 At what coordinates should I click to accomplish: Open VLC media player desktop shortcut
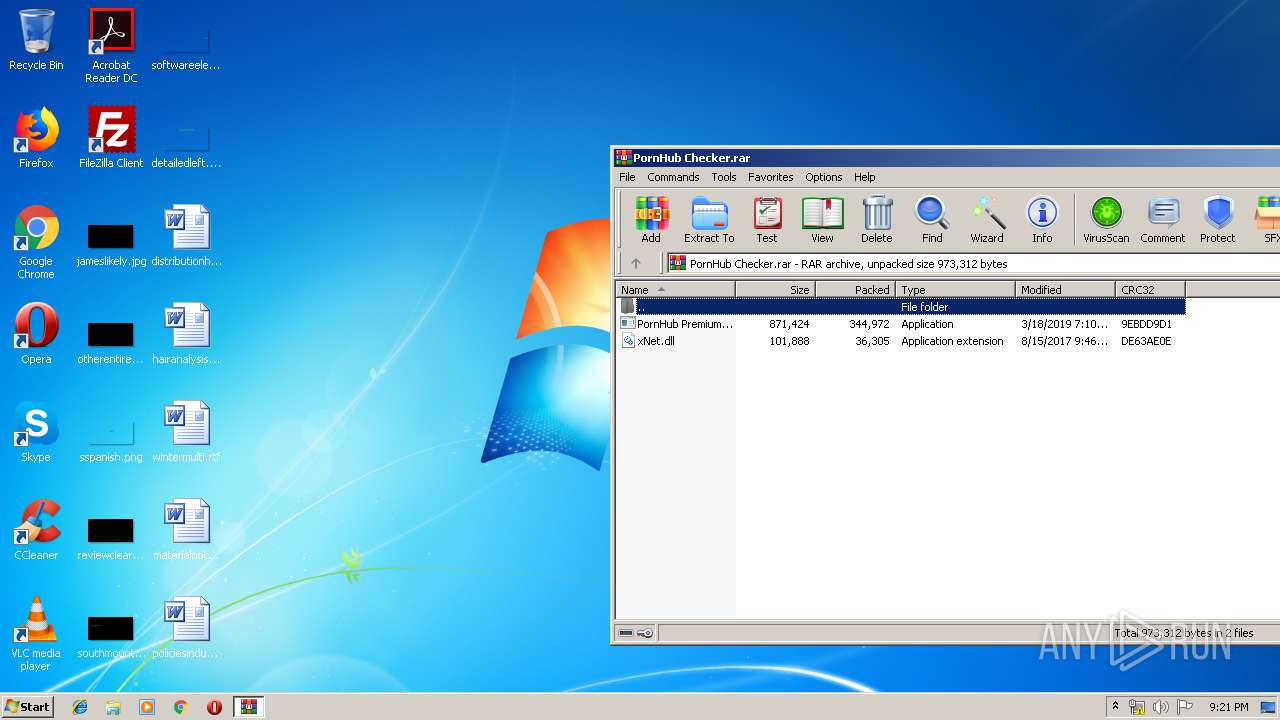click(36, 634)
